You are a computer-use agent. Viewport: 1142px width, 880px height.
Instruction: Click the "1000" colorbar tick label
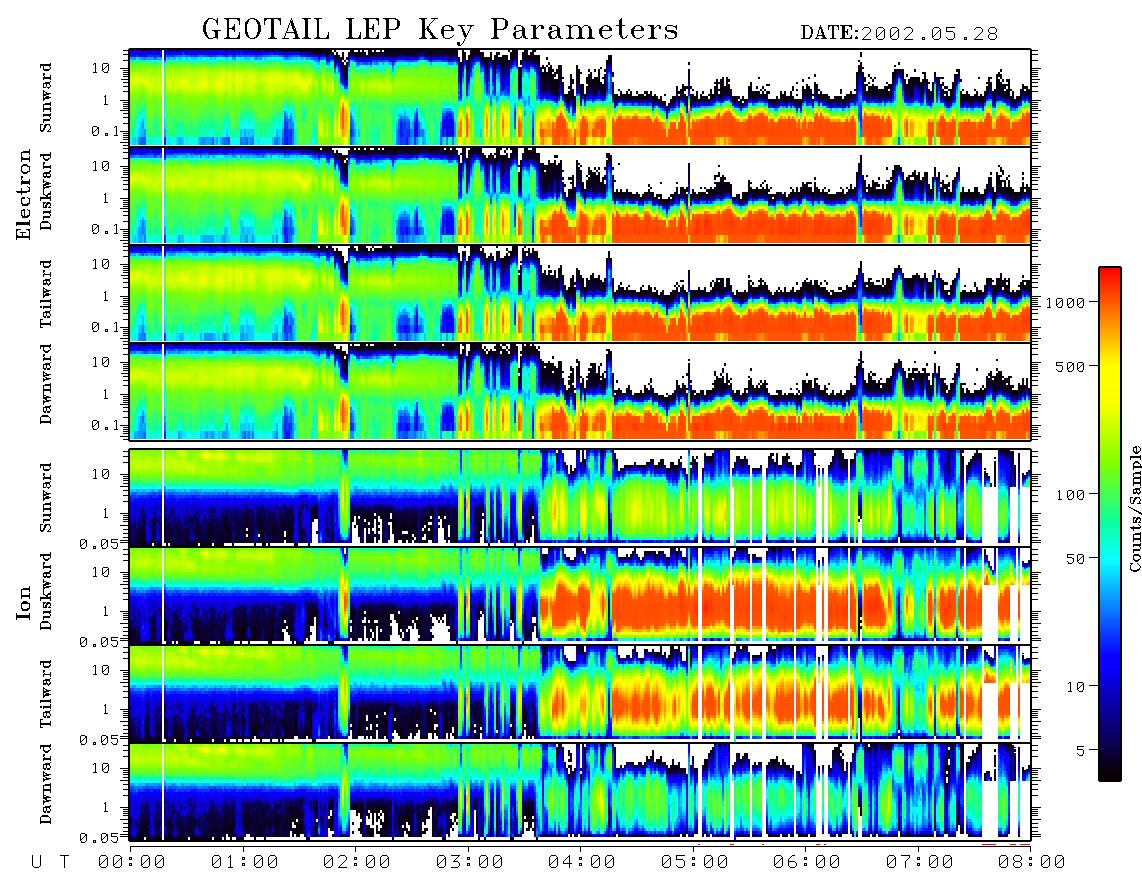tap(1065, 303)
